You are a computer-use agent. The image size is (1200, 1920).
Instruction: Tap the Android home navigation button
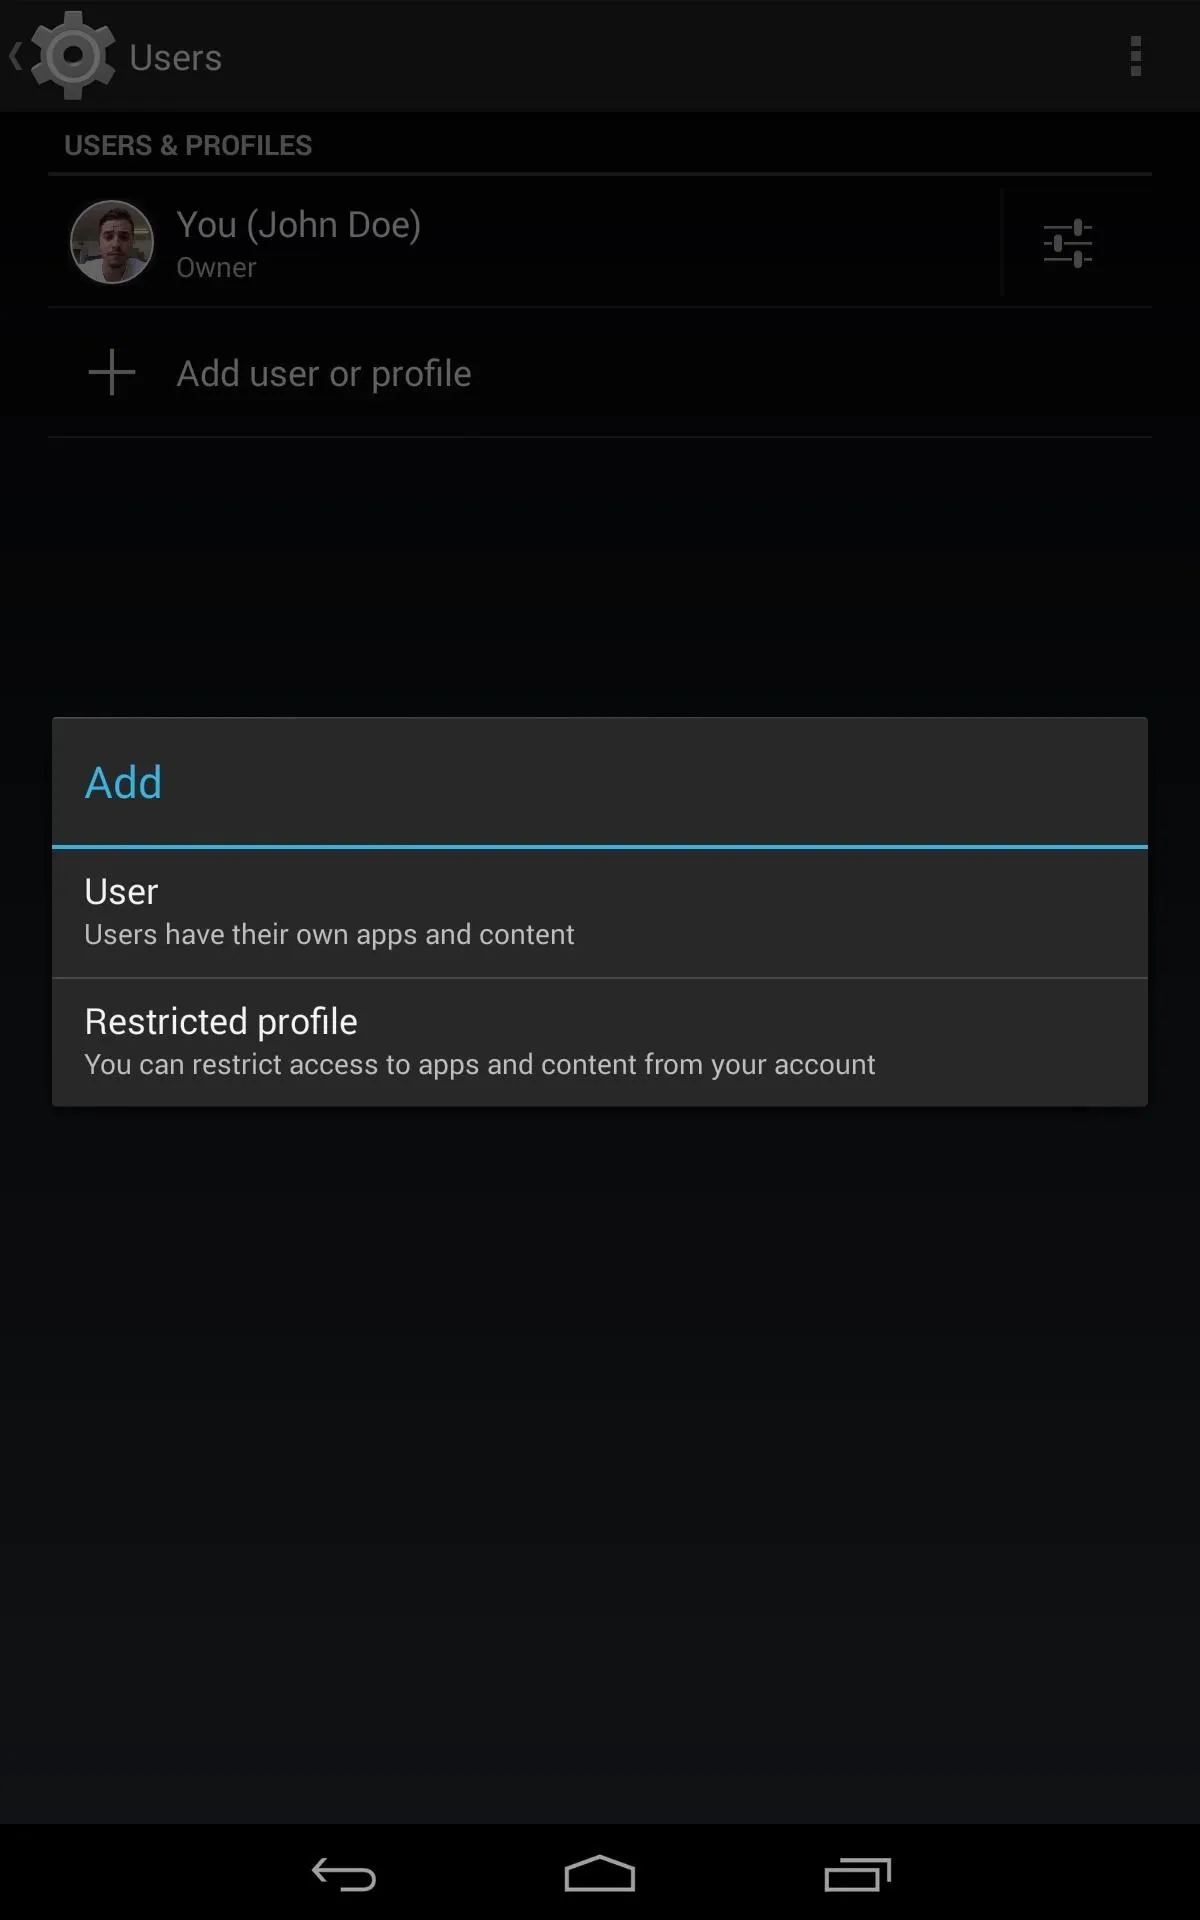click(600, 1874)
